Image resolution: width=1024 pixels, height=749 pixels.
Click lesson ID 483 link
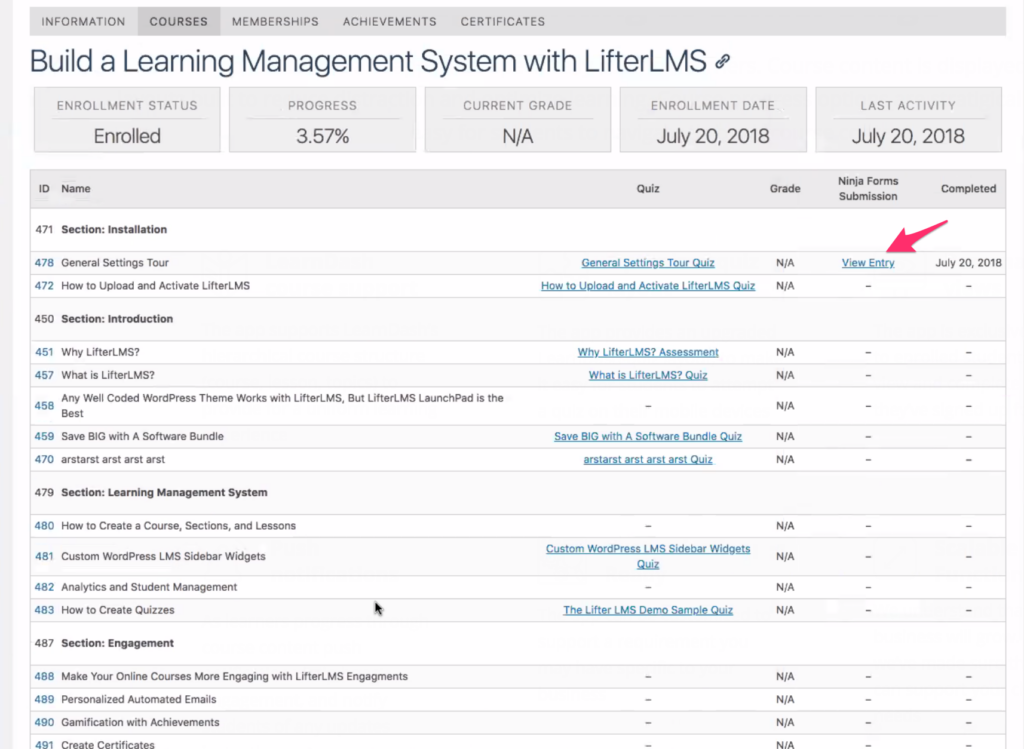pos(44,610)
